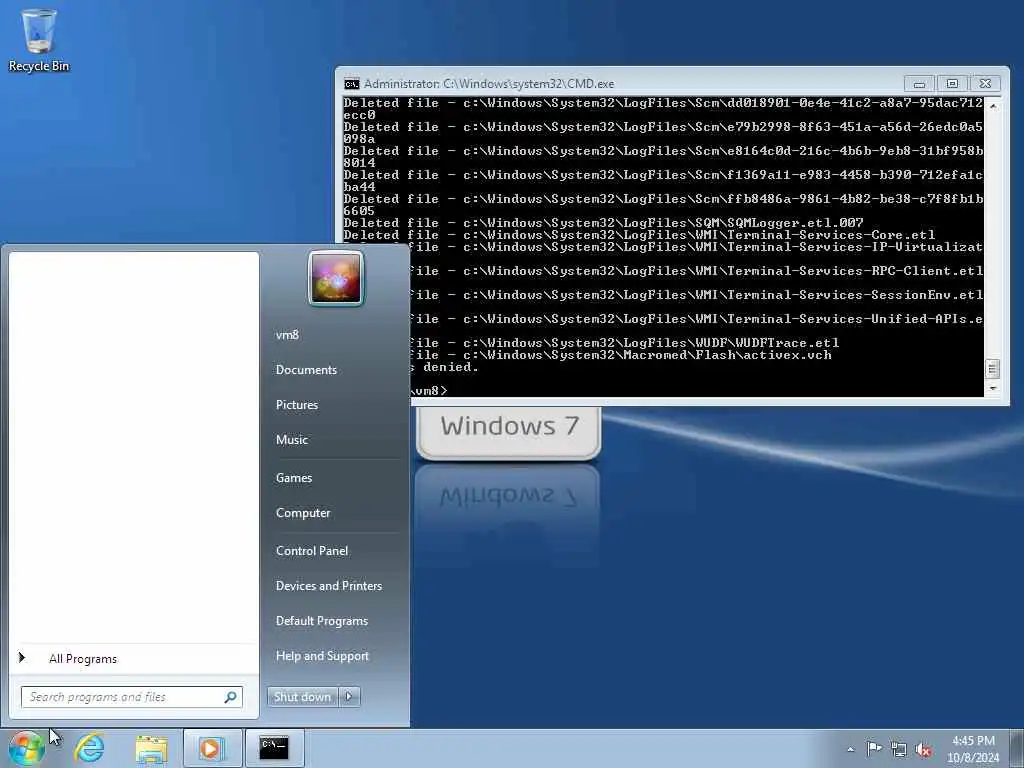Click the WUDFTrace.etl line in CMD
This screenshot has width=1024, height=768.
[x=624, y=343]
